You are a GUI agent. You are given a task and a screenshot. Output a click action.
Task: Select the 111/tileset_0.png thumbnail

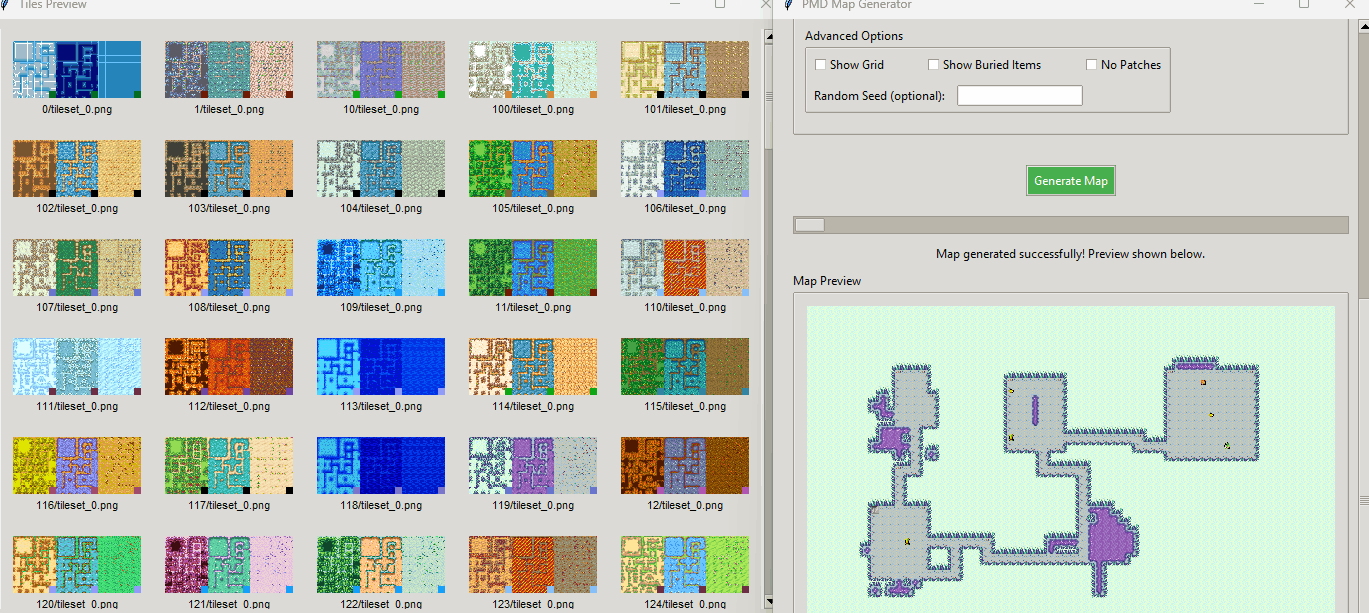pyautogui.click(x=77, y=366)
